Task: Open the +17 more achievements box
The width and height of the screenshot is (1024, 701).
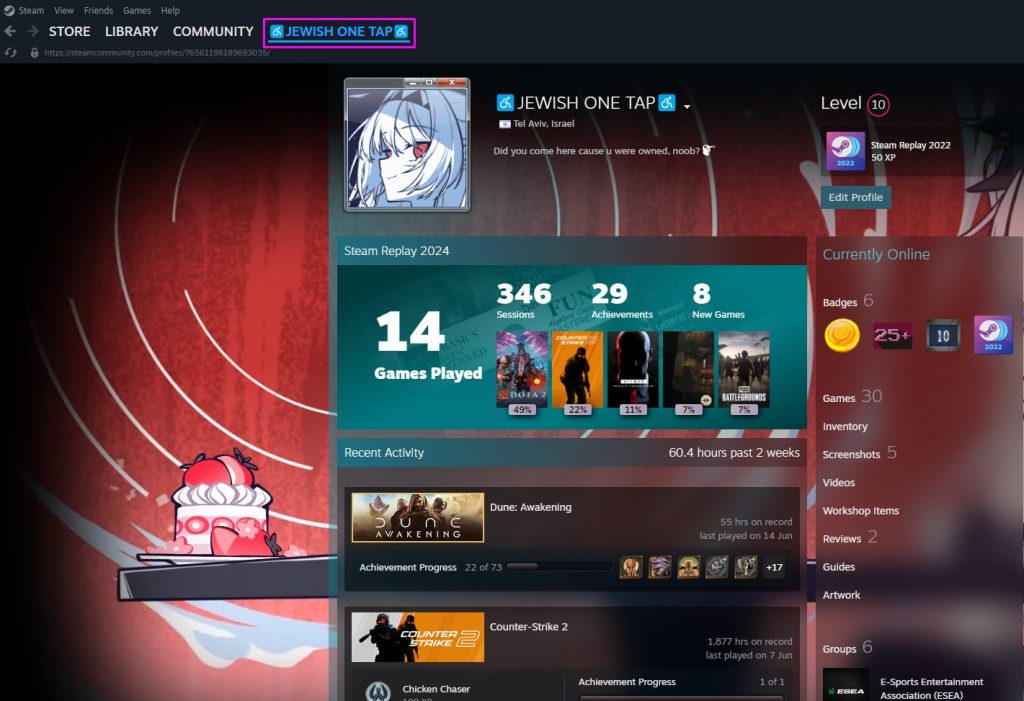Action: pos(774,567)
